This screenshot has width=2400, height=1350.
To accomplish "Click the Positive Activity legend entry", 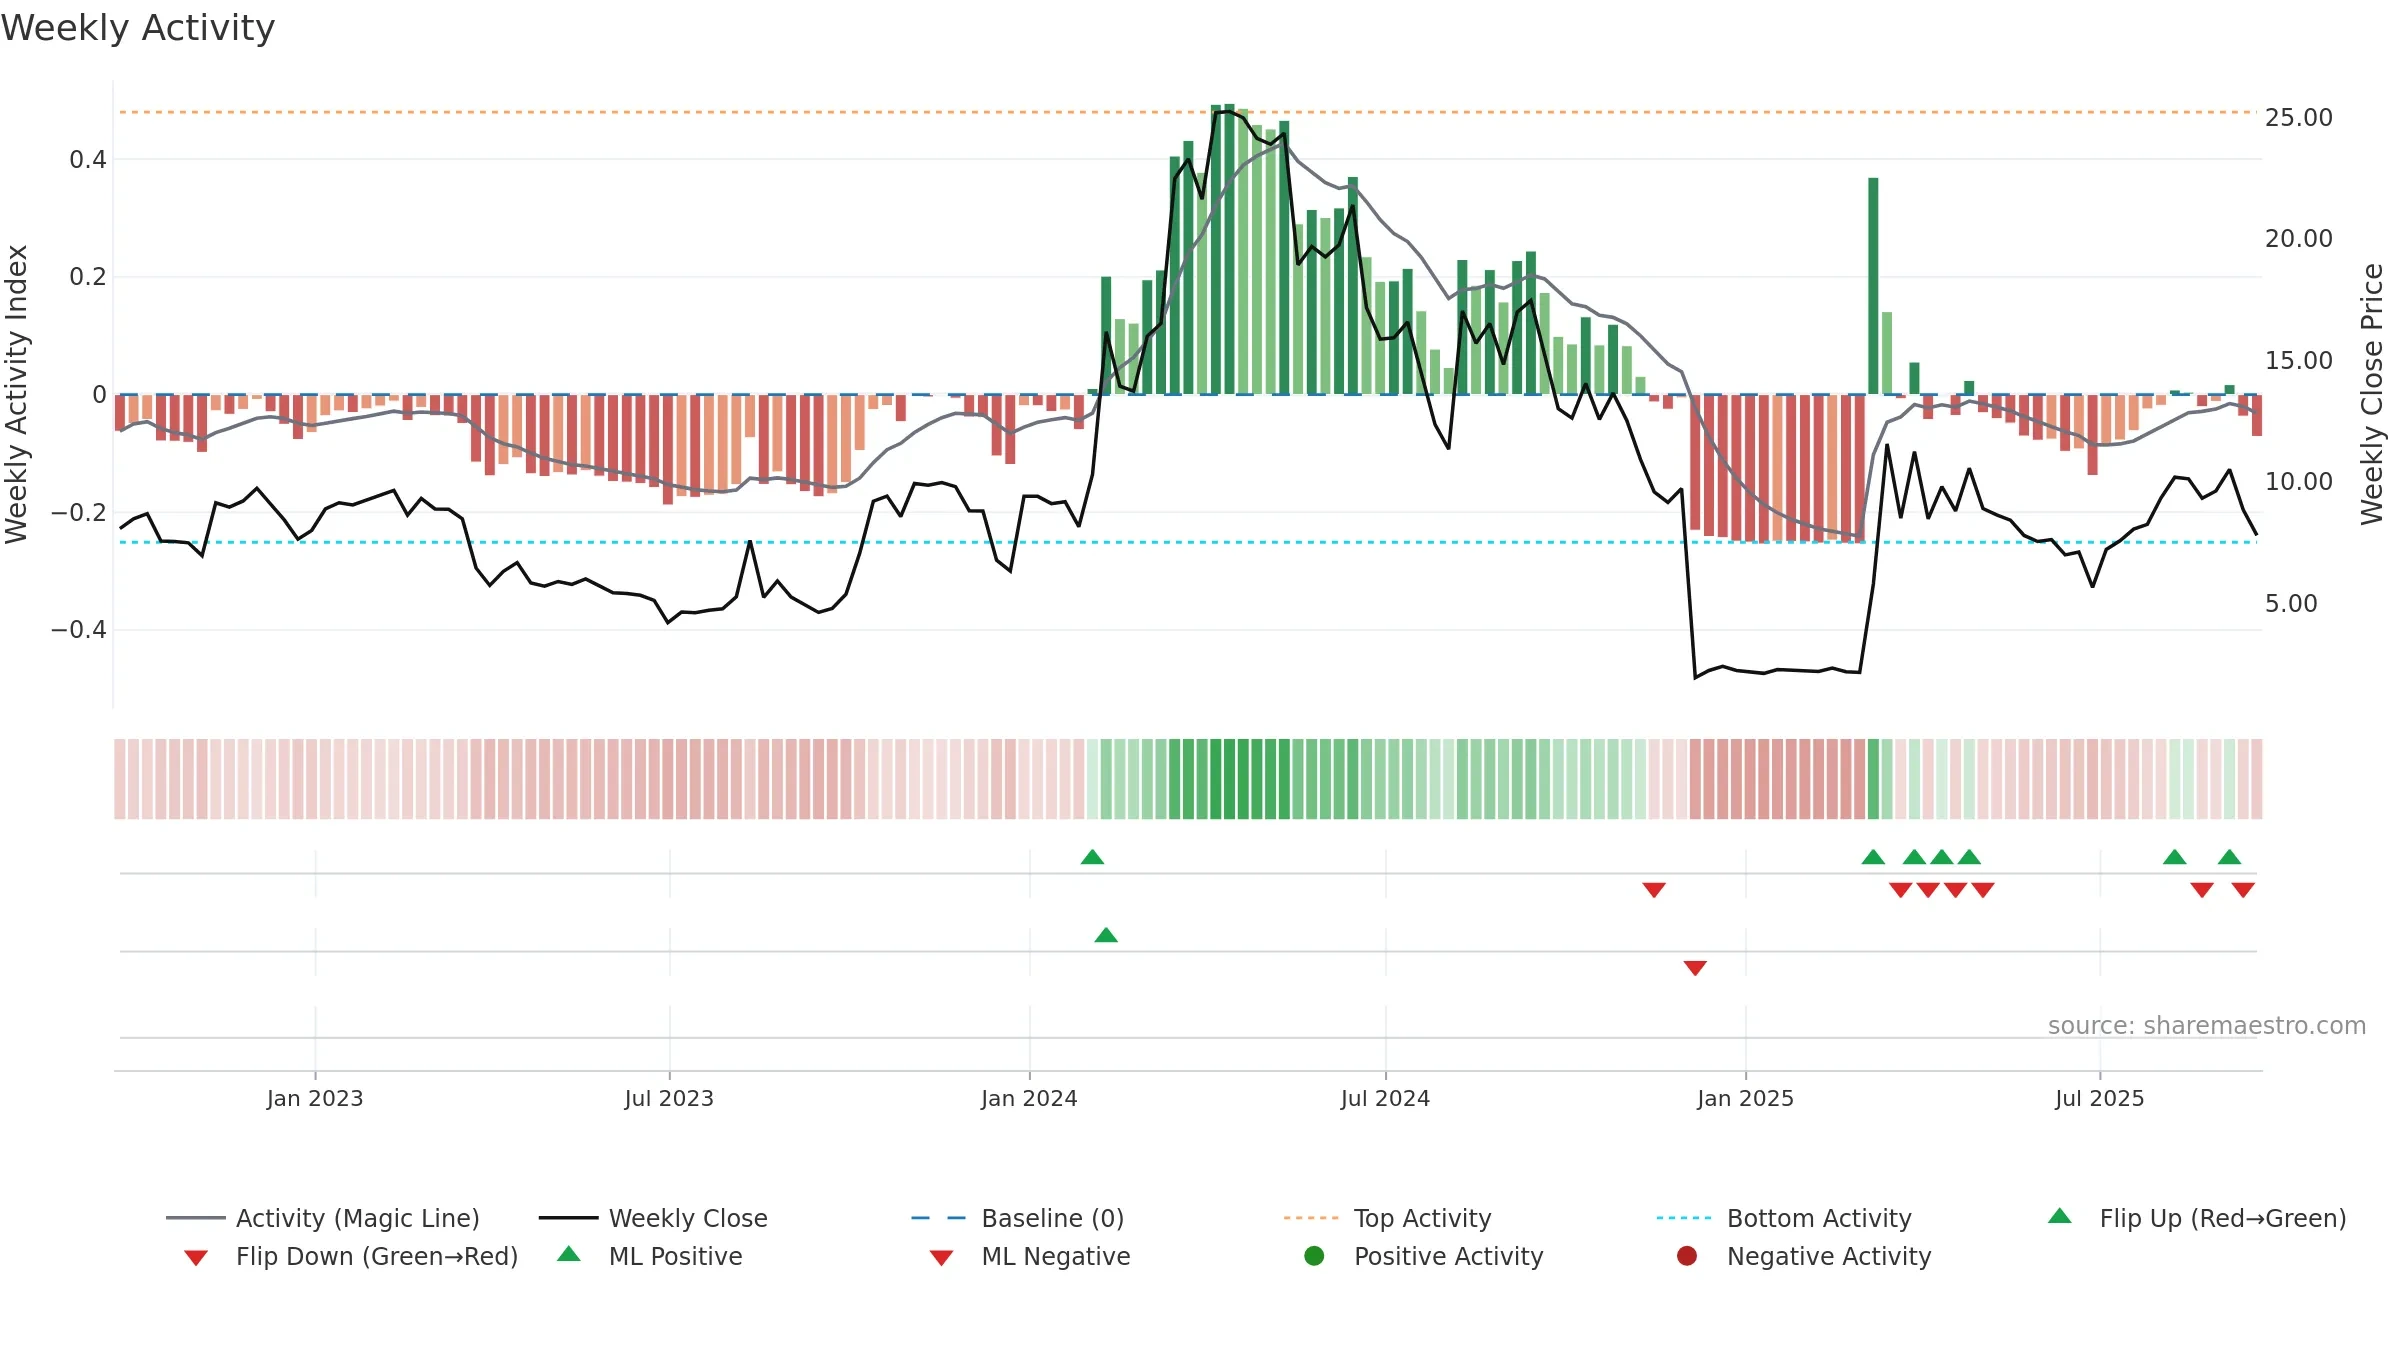I will point(1424,1256).
